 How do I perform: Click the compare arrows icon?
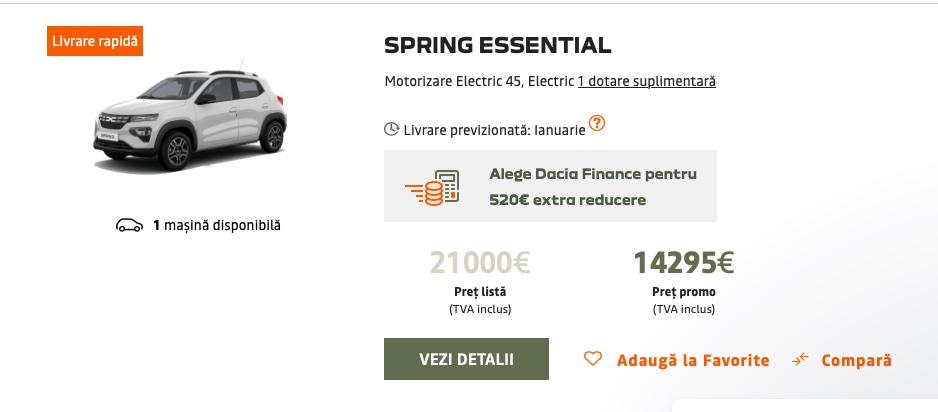click(x=800, y=359)
